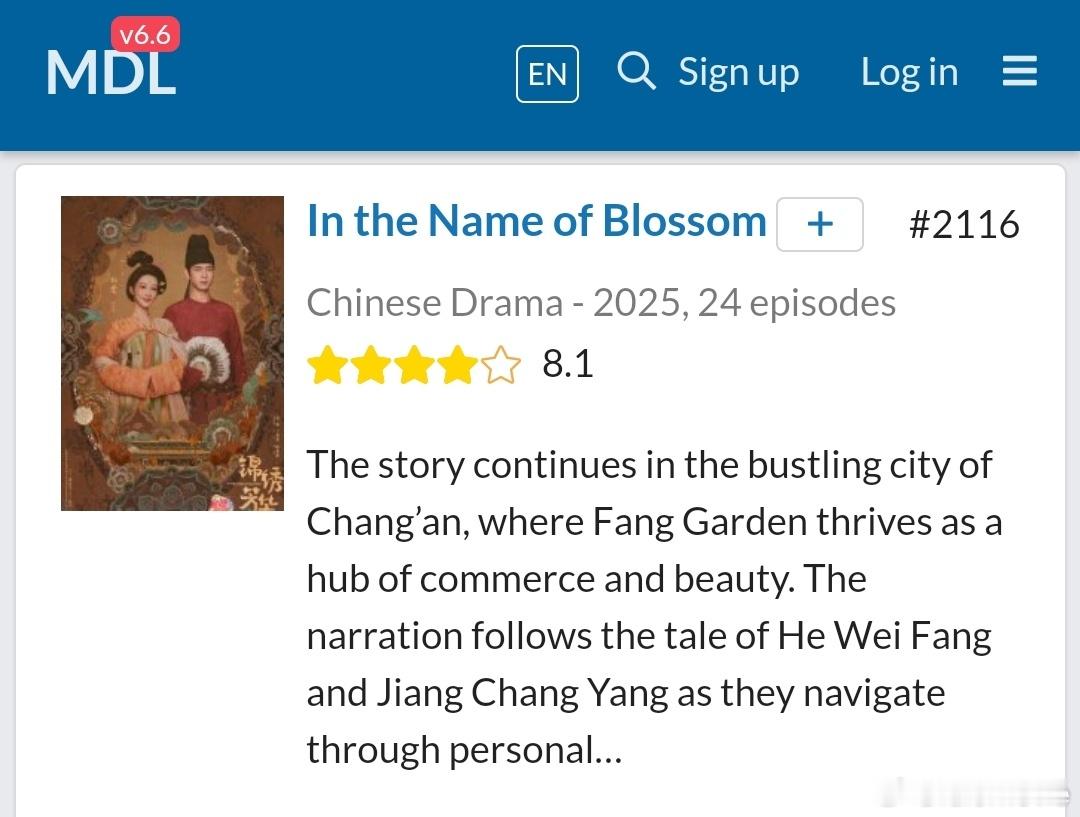Click the first yellow rating star
This screenshot has height=817, width=1080.
[327, 364]
